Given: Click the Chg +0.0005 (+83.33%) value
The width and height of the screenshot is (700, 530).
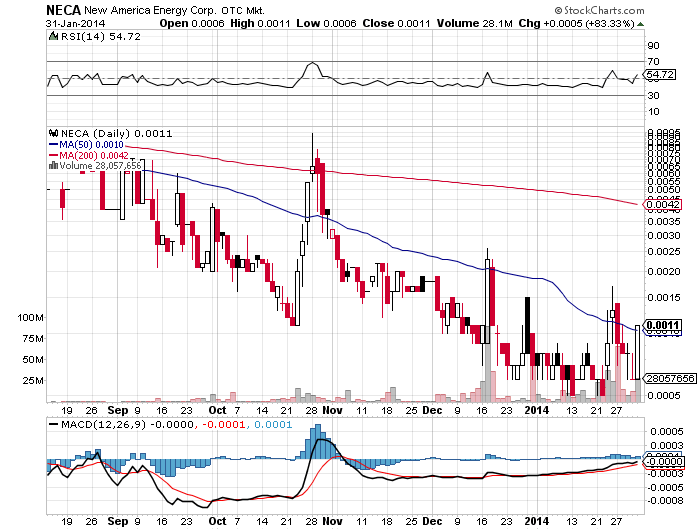Looking at the screenshot, I should (x=576, y=24).
